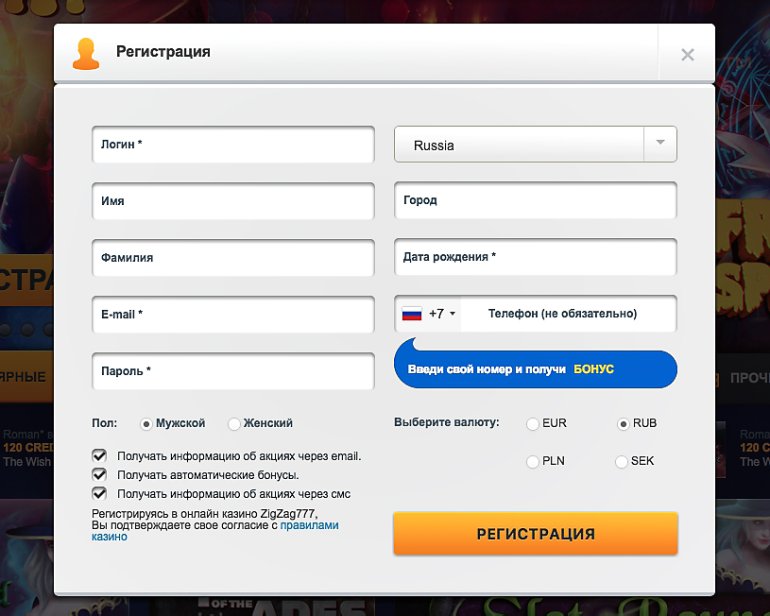The height and width of the screenshot is (616, 770).
Task: Select the Женский gender option
Action: (234, 423)
